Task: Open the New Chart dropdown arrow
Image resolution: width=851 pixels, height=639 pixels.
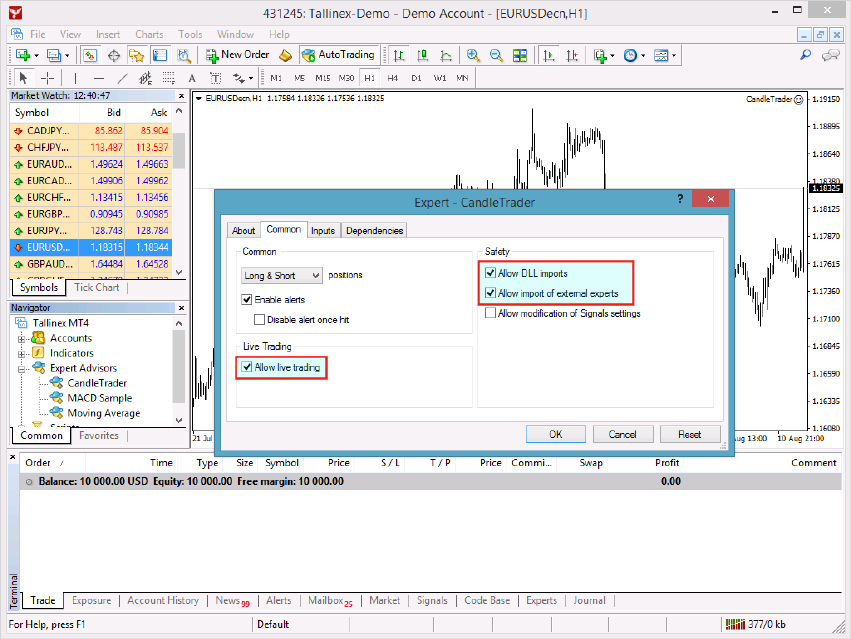Action: coord(36,55)
